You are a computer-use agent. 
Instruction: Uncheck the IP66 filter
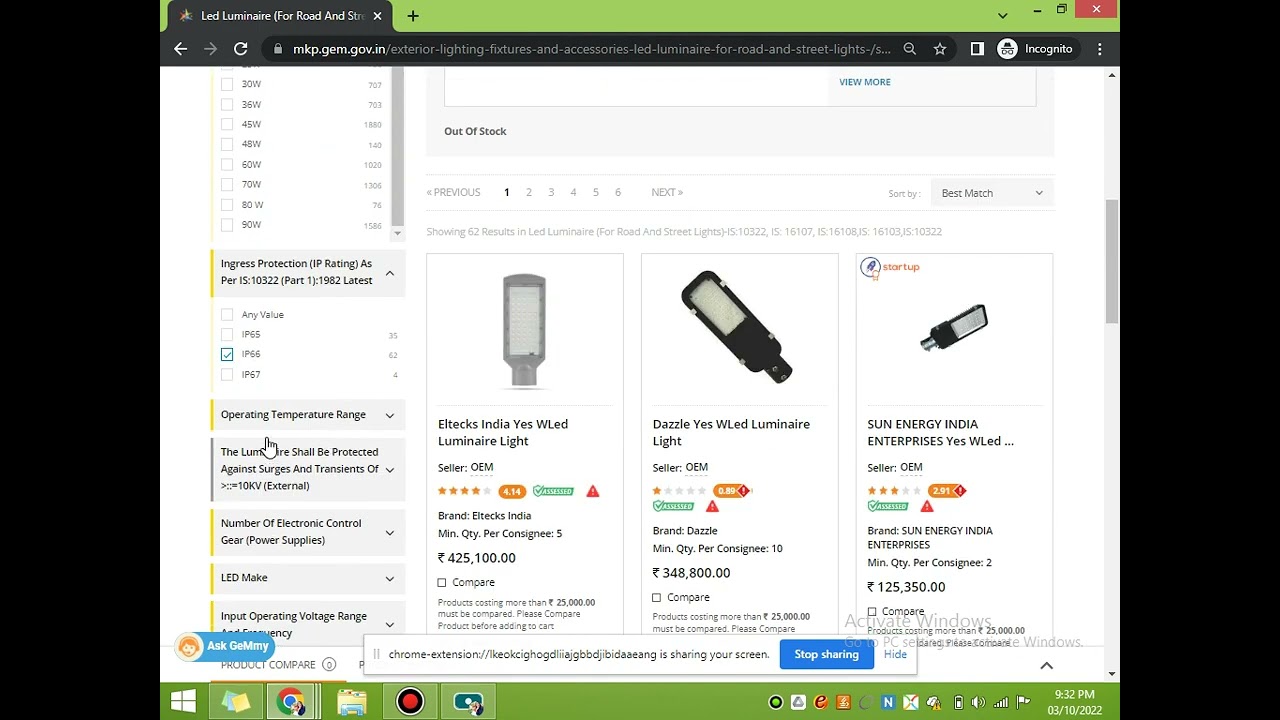coord(227,354)
